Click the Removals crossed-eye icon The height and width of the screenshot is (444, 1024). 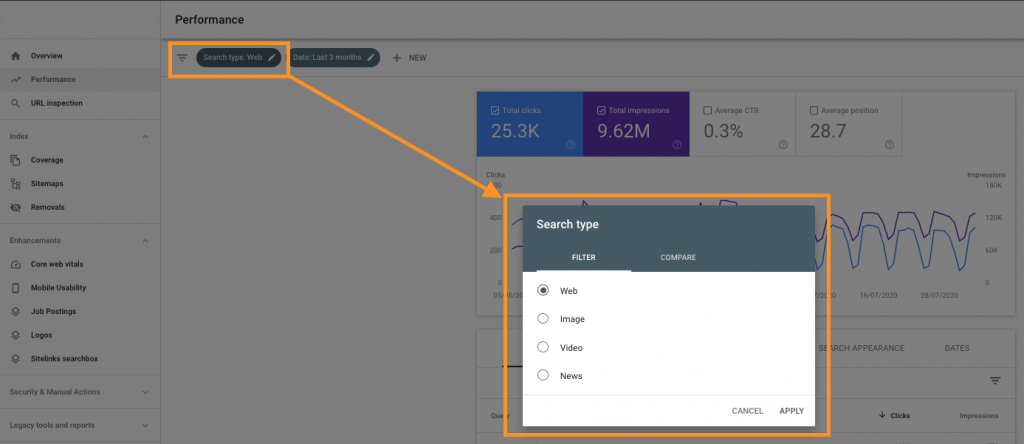click(x=16, y=207)
